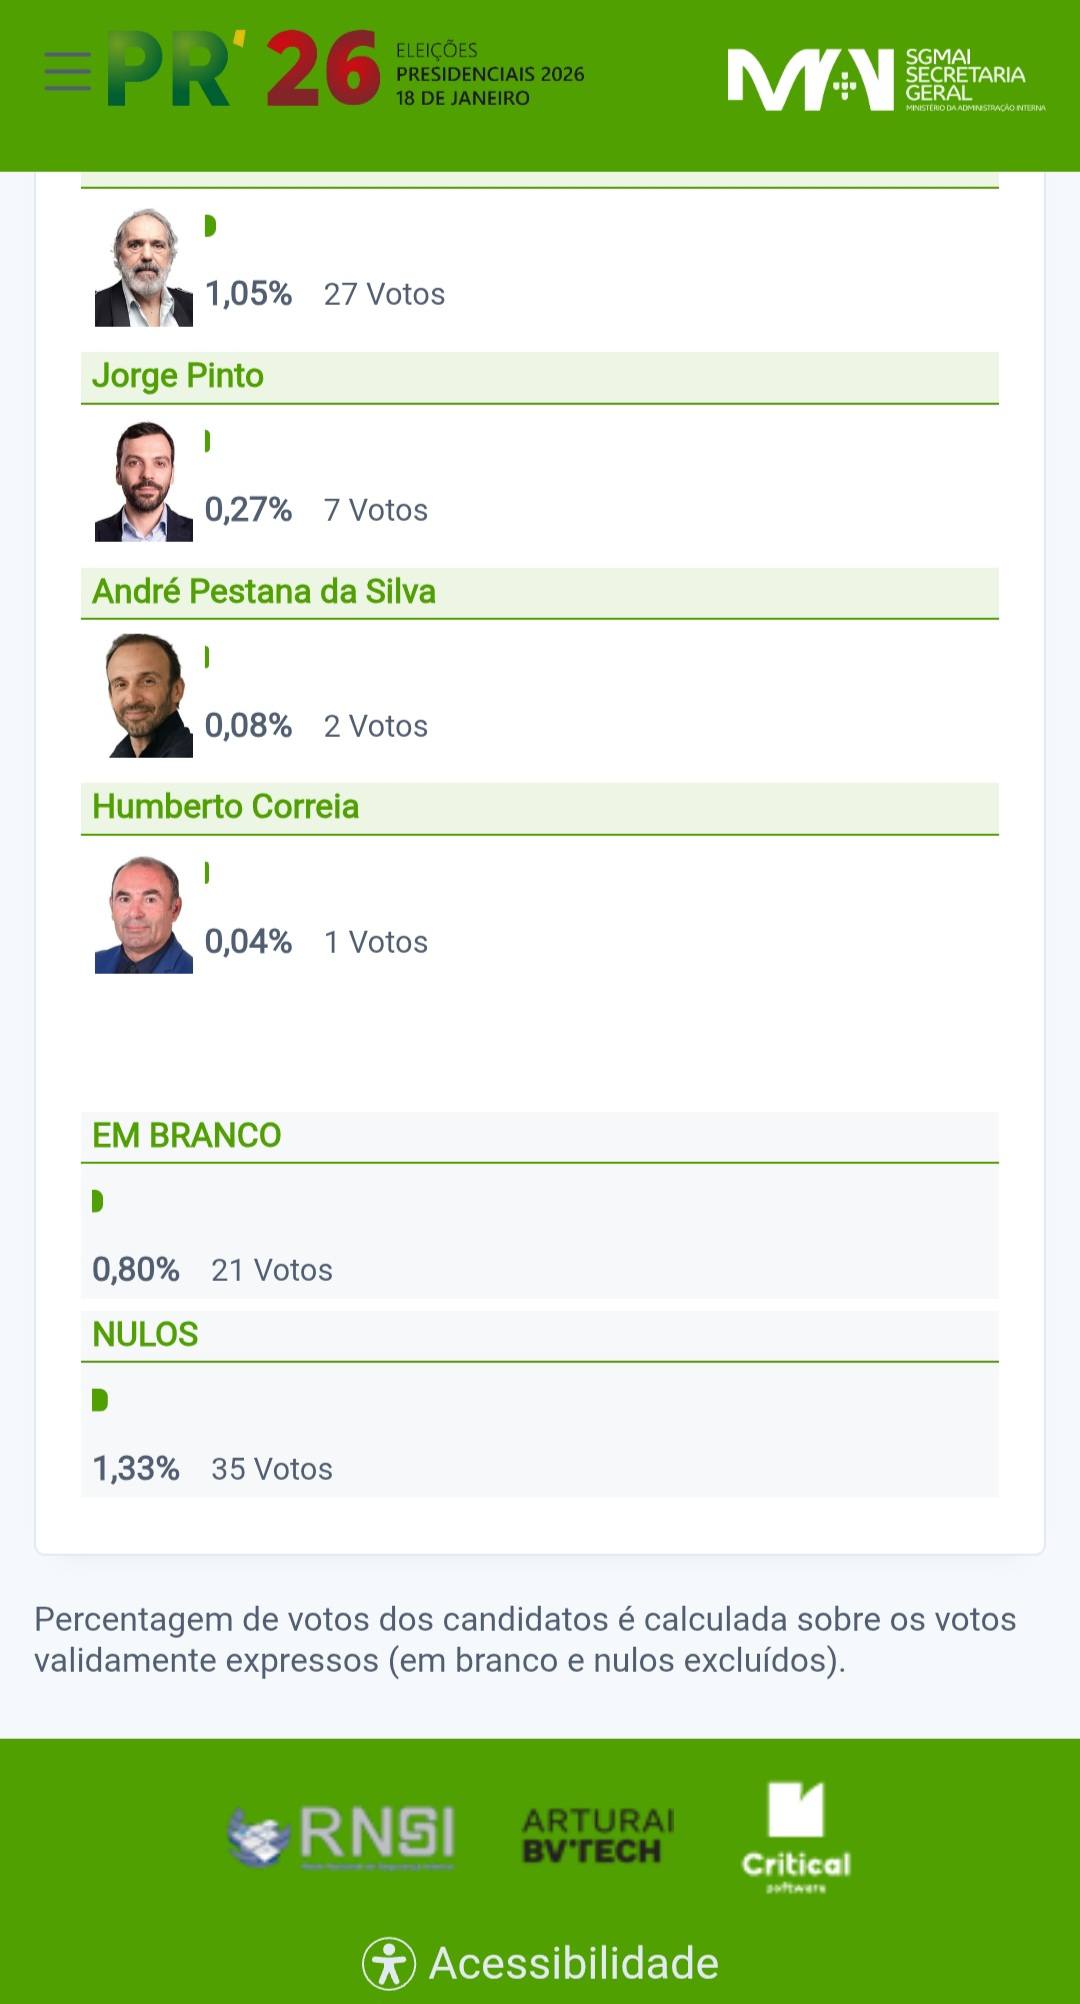Click the bearded candidate photo with 1,05%

point(144,267)
